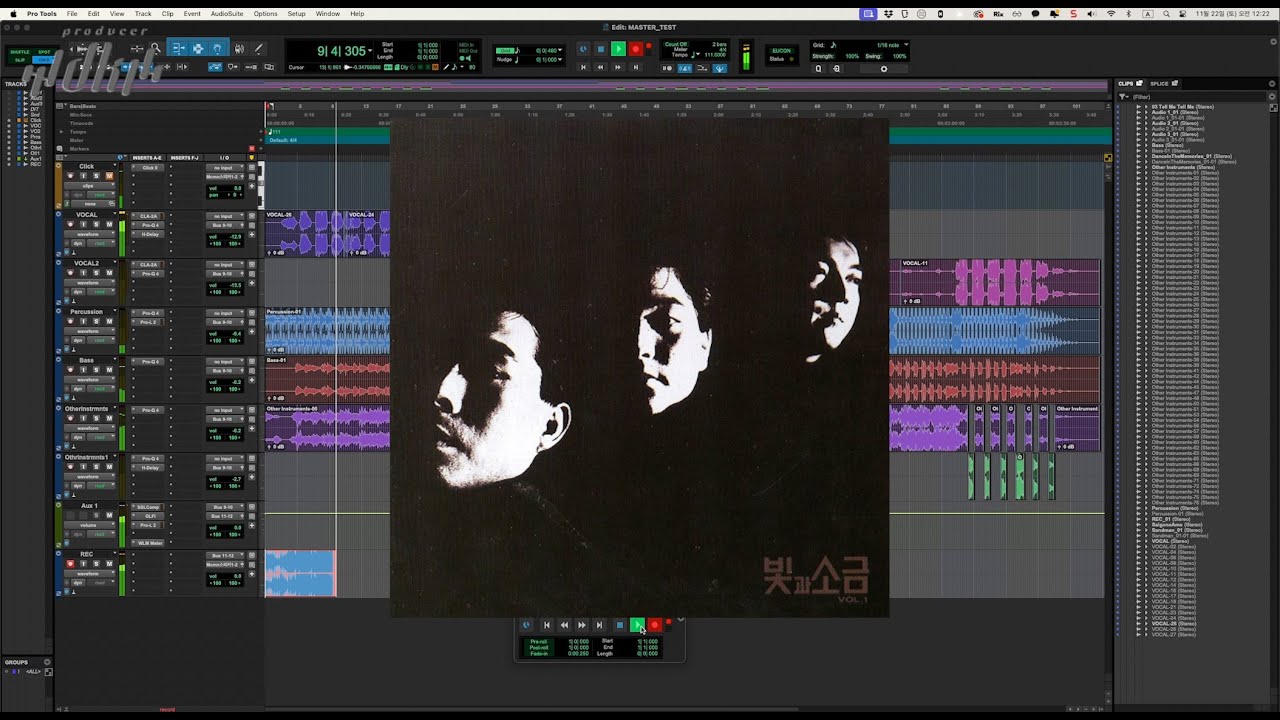1280x720 pixels.
Task: Click the Pro Tools application menu
Action: [42, 14]
